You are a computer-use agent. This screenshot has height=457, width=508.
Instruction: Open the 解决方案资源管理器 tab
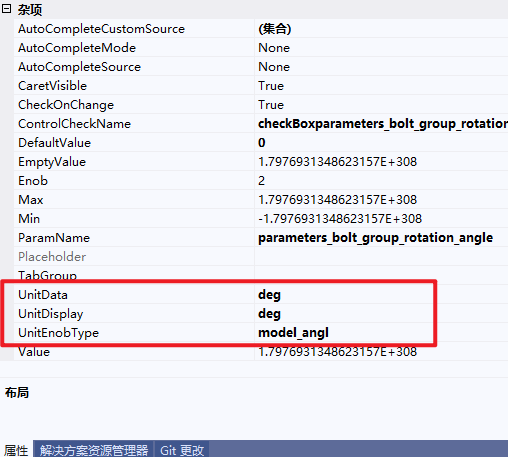(94, 450)
